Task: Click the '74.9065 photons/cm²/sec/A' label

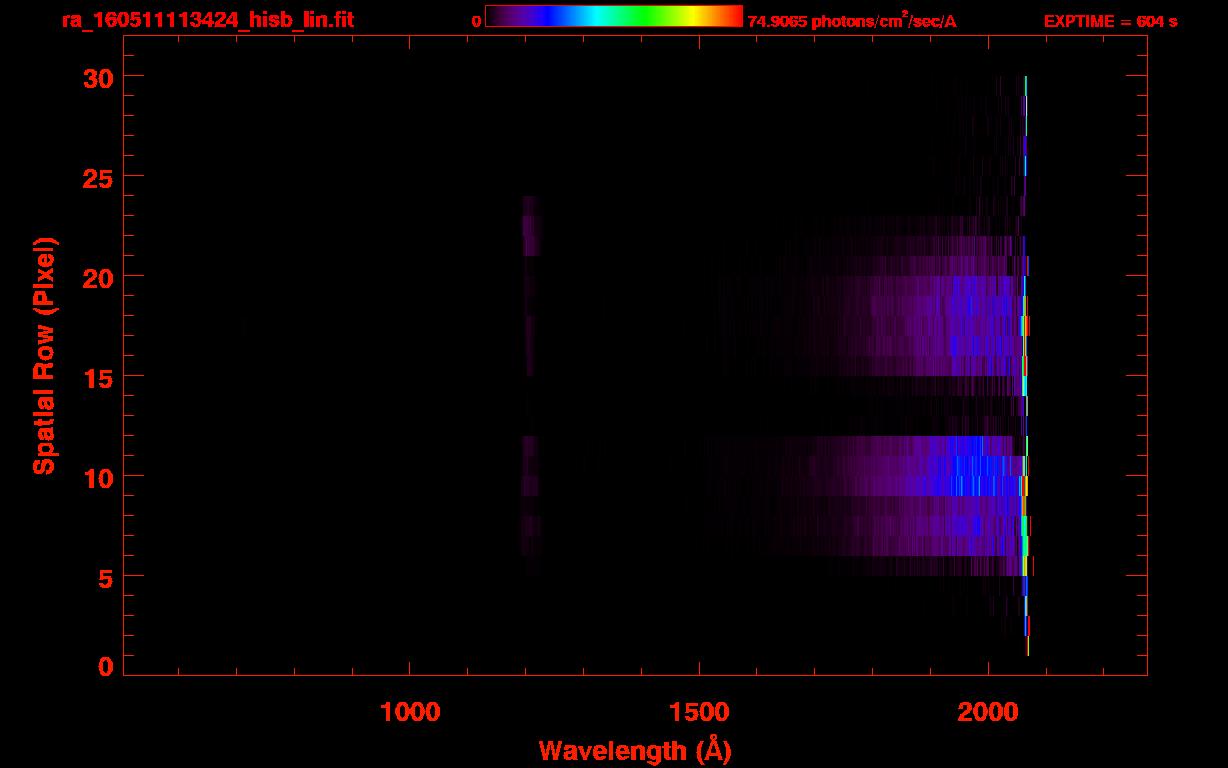Action: (852, 21)
